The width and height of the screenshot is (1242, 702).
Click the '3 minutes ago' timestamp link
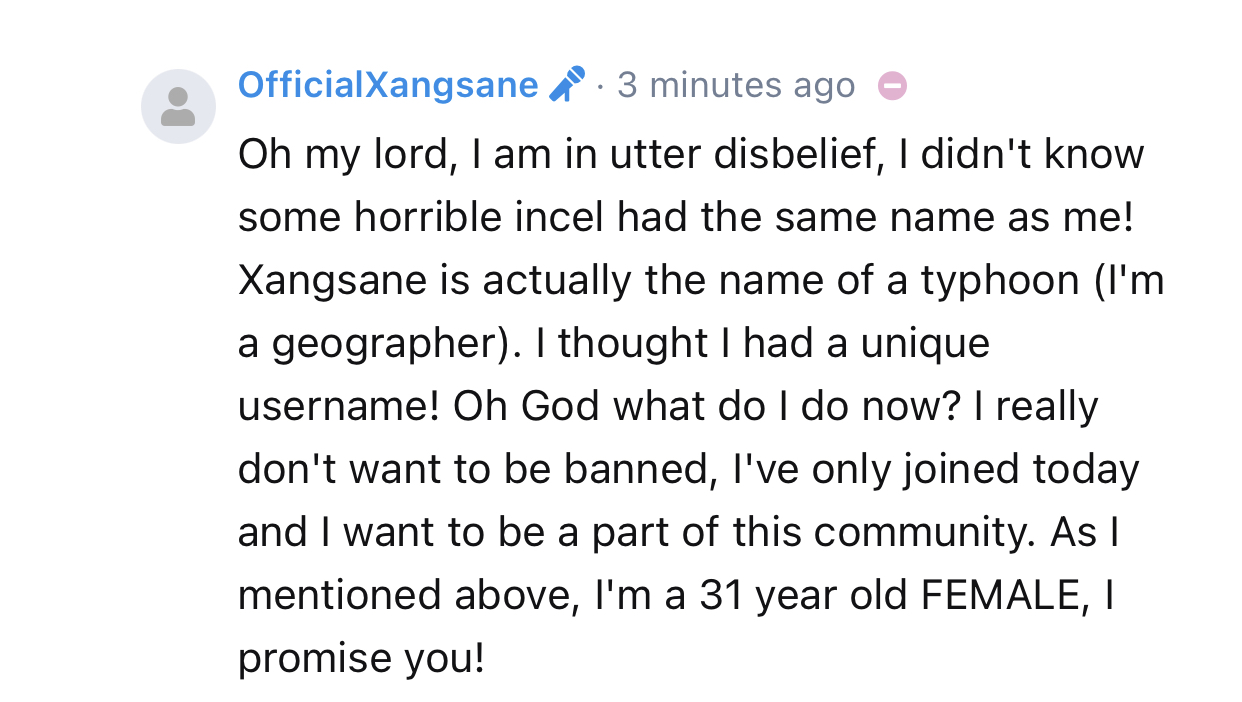pyautogui.click(x=737, y=85)
